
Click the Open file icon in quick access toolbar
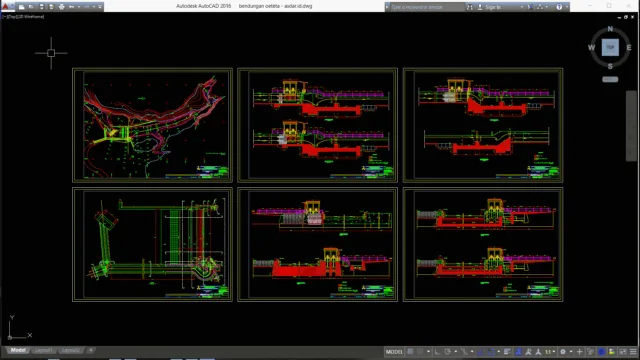pos(31,7)
